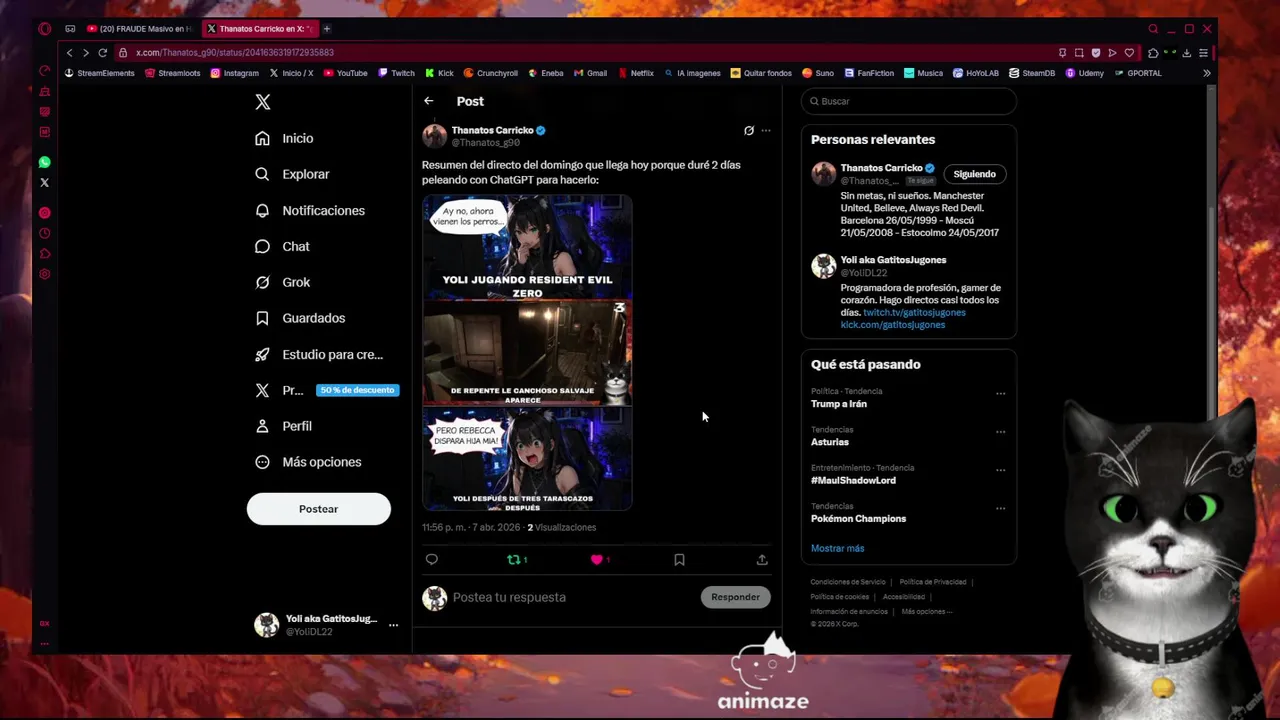Click Siguiendo button for Thanatos Carricko

(974, 174)
